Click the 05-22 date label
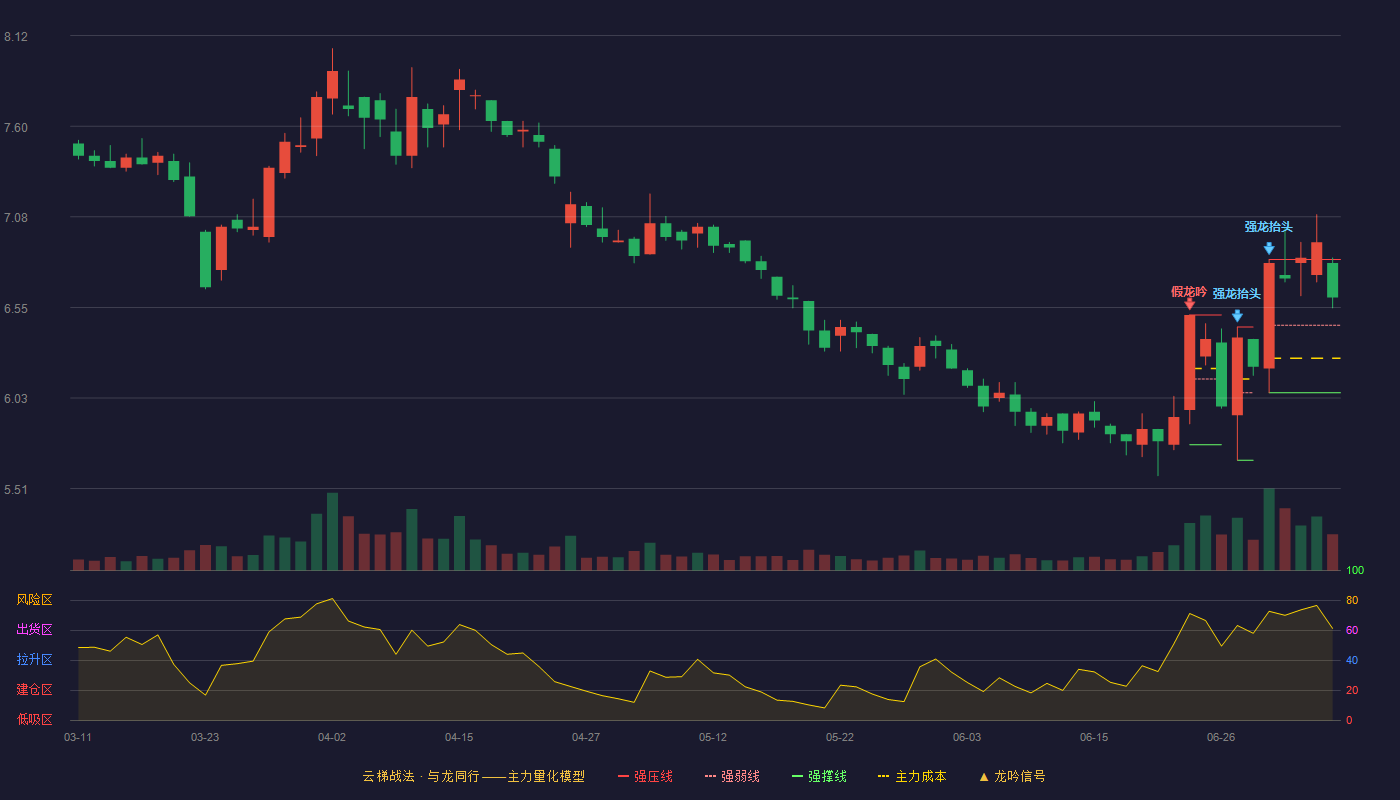 click(x=840, y=737)
